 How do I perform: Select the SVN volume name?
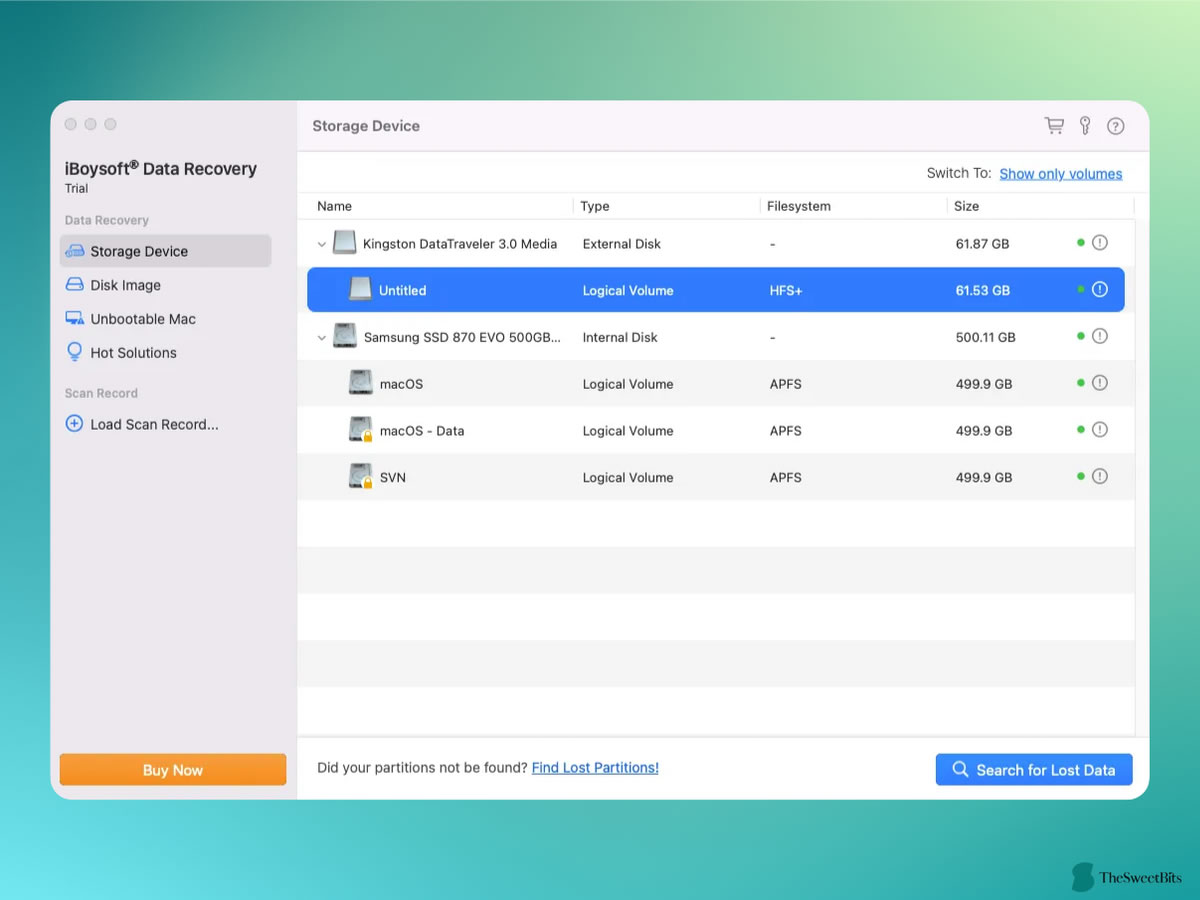[x=393, y=478]
